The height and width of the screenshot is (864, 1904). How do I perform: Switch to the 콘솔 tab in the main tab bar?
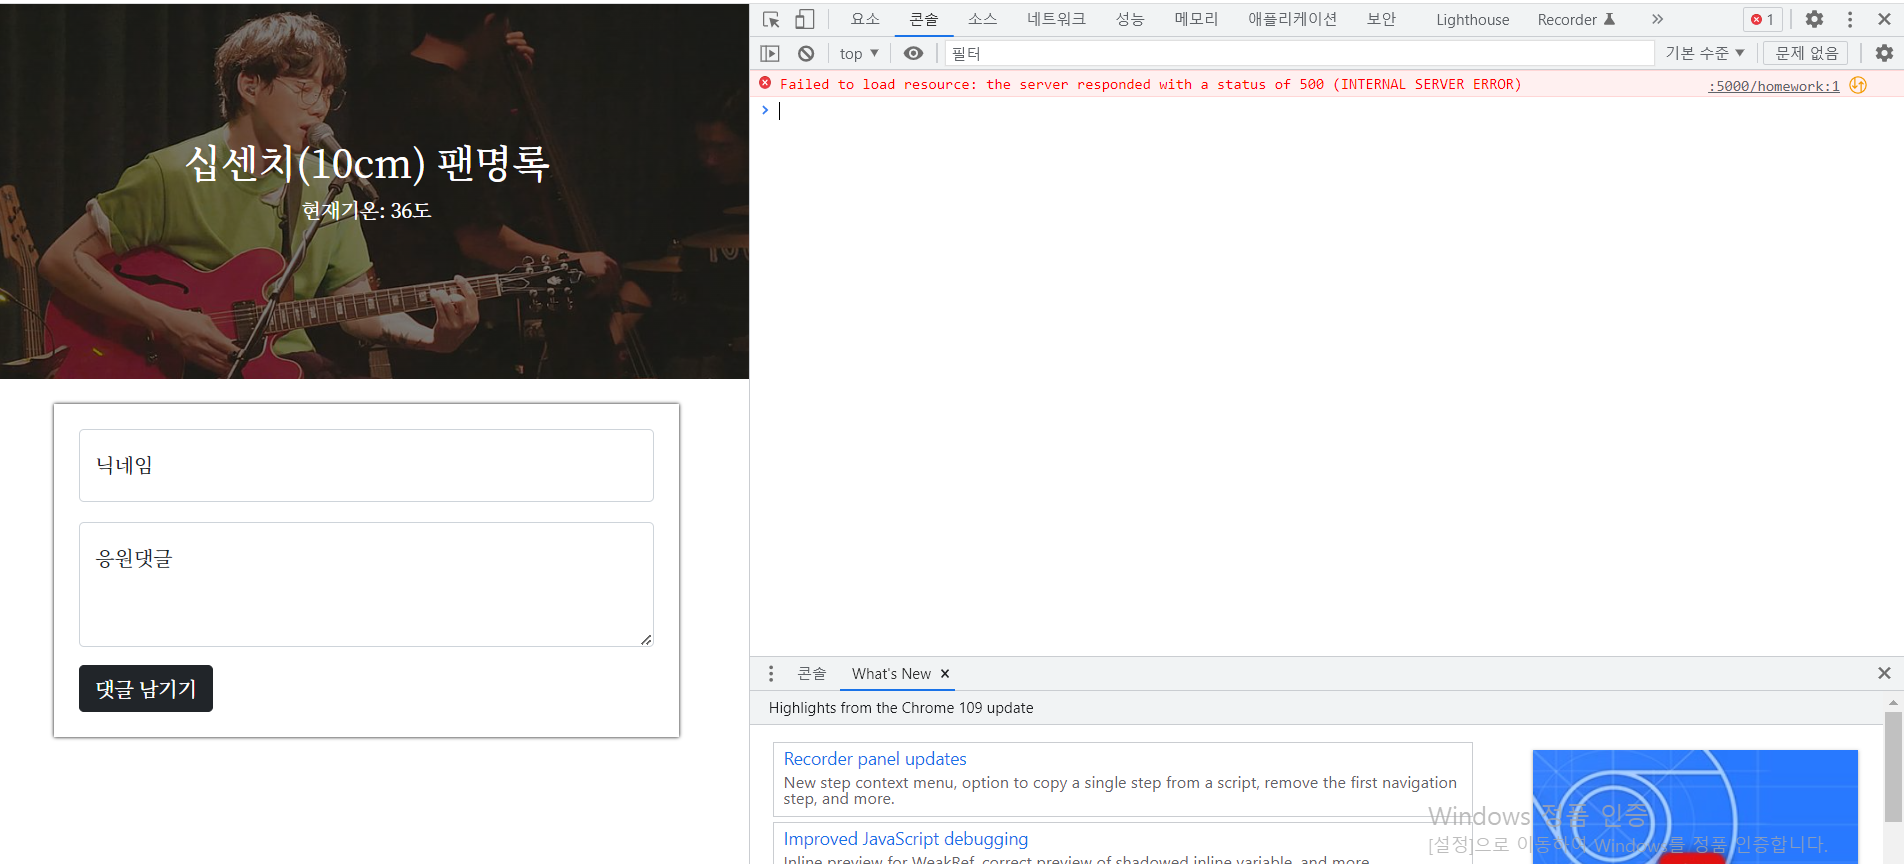click(924, 20)
